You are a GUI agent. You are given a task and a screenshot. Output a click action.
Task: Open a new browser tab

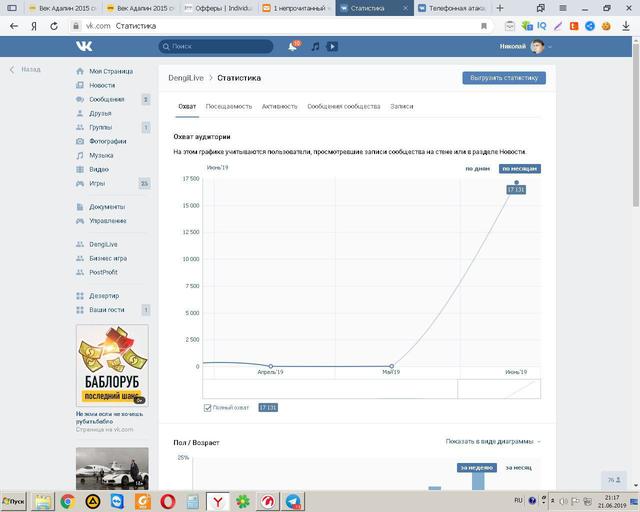pos(500,8)
